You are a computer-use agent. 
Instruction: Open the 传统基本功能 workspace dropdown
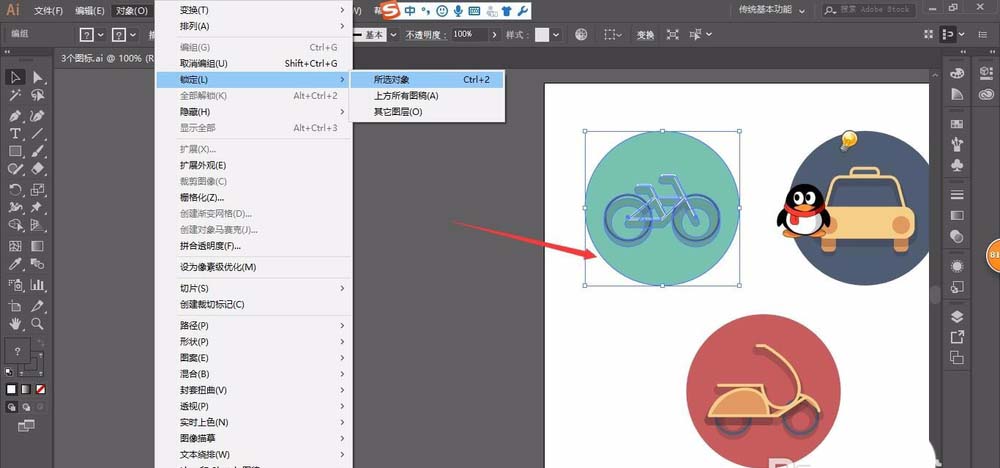pyautogui.click(x=772, y=10)
